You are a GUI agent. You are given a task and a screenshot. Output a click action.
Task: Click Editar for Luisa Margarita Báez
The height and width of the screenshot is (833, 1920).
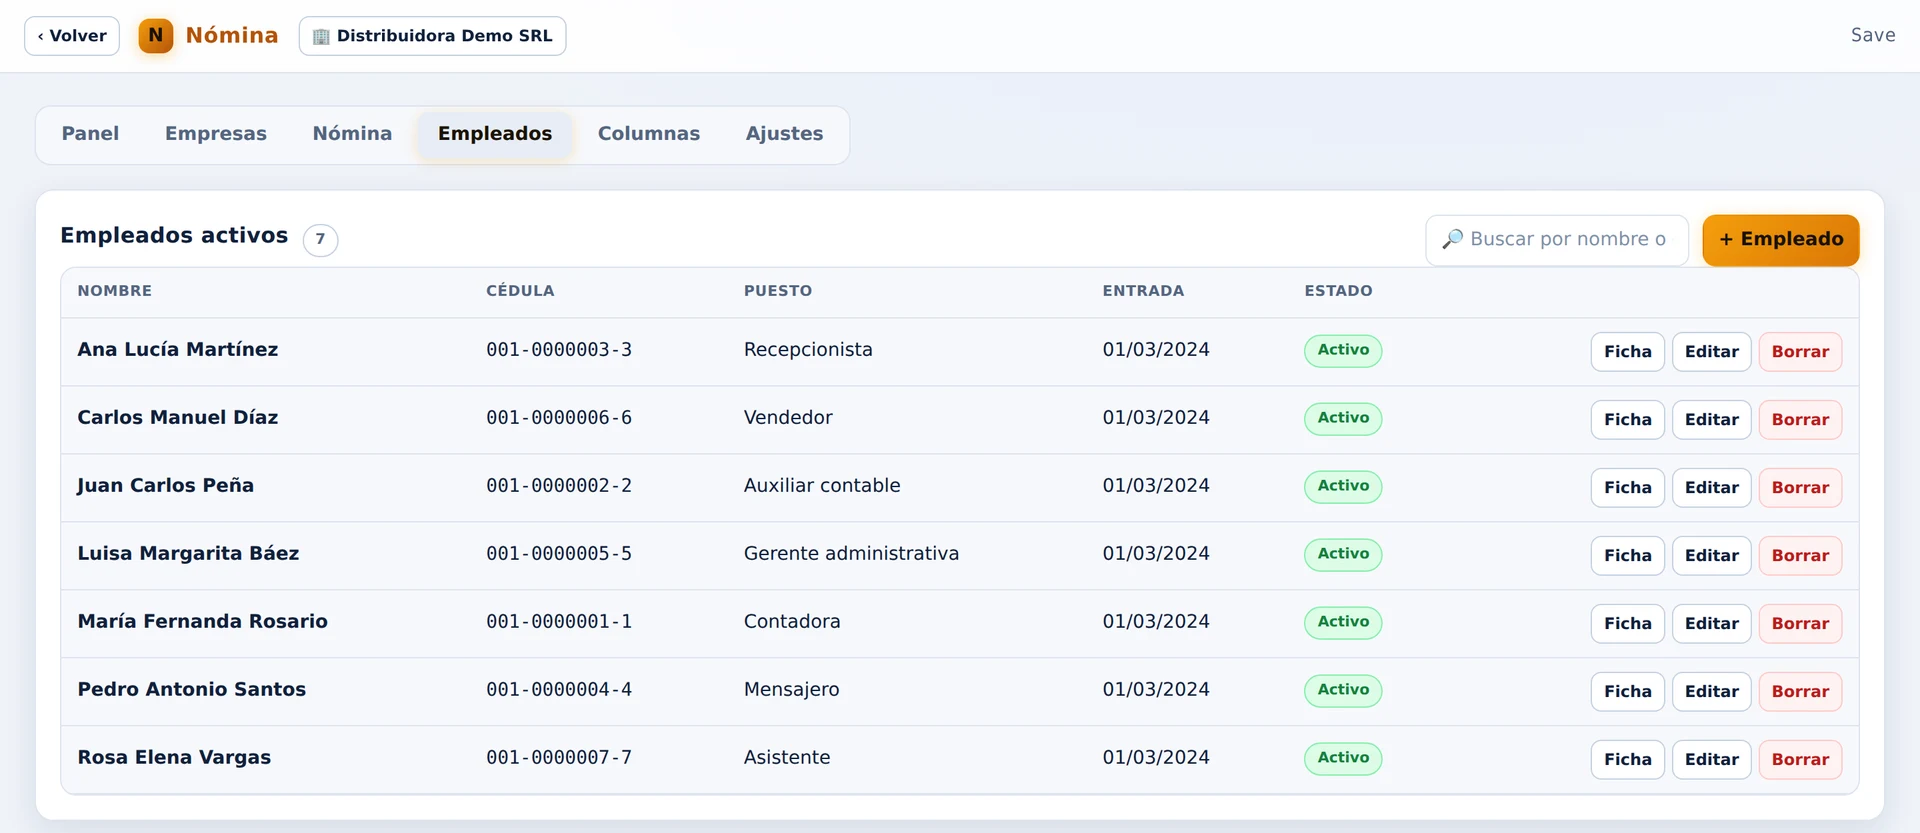pos(1712,556)
